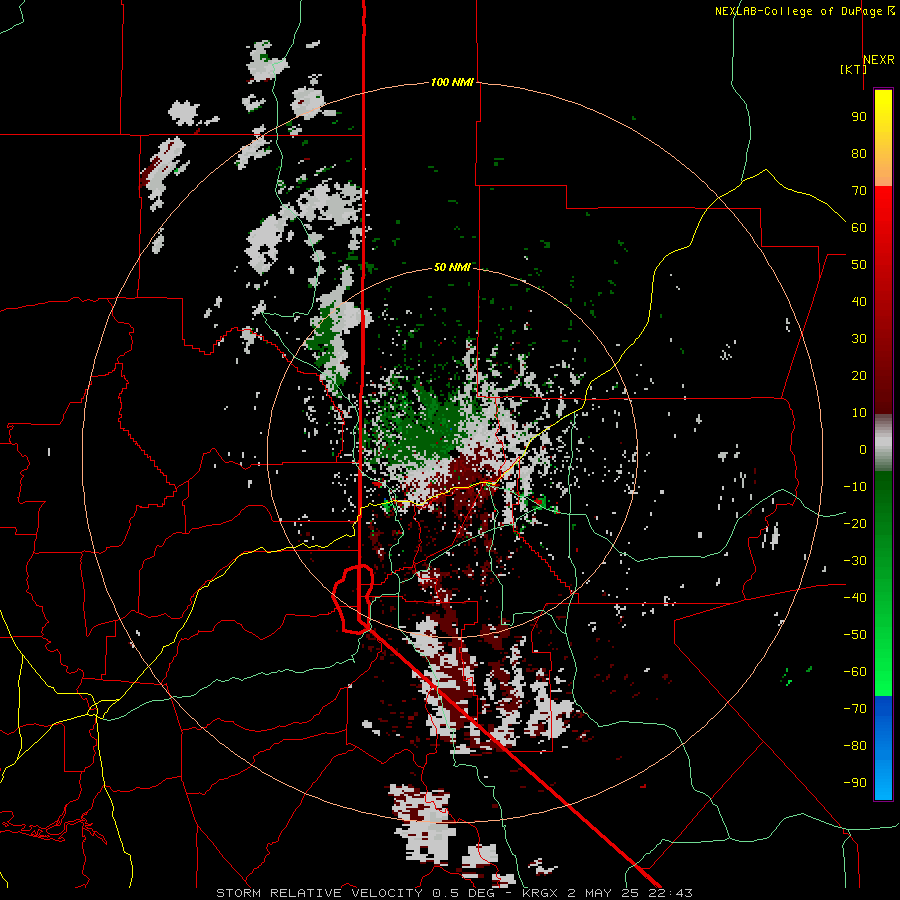The height and width of the screenshot is (900, 900).
Task: Click the yellow top segment of the color bar
Action: coord(883,138)
